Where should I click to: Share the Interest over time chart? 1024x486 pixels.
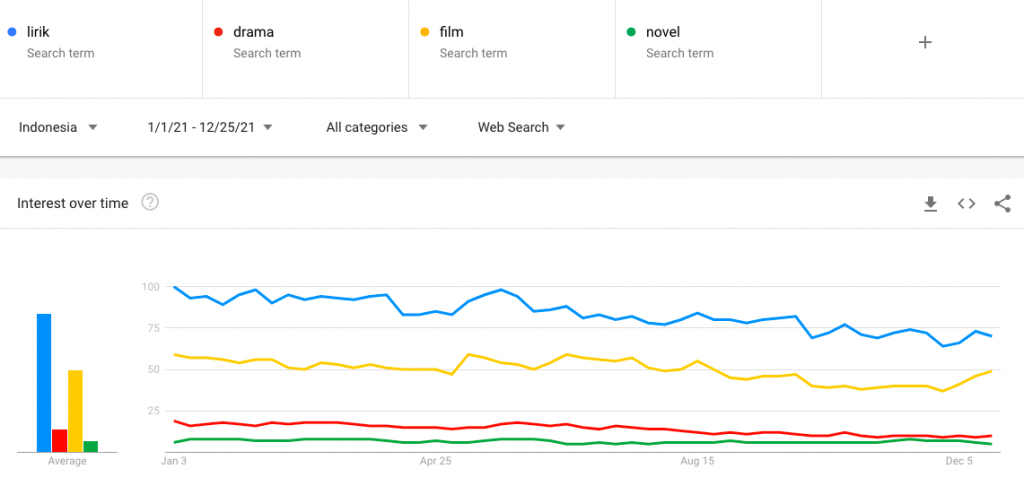1002,204
